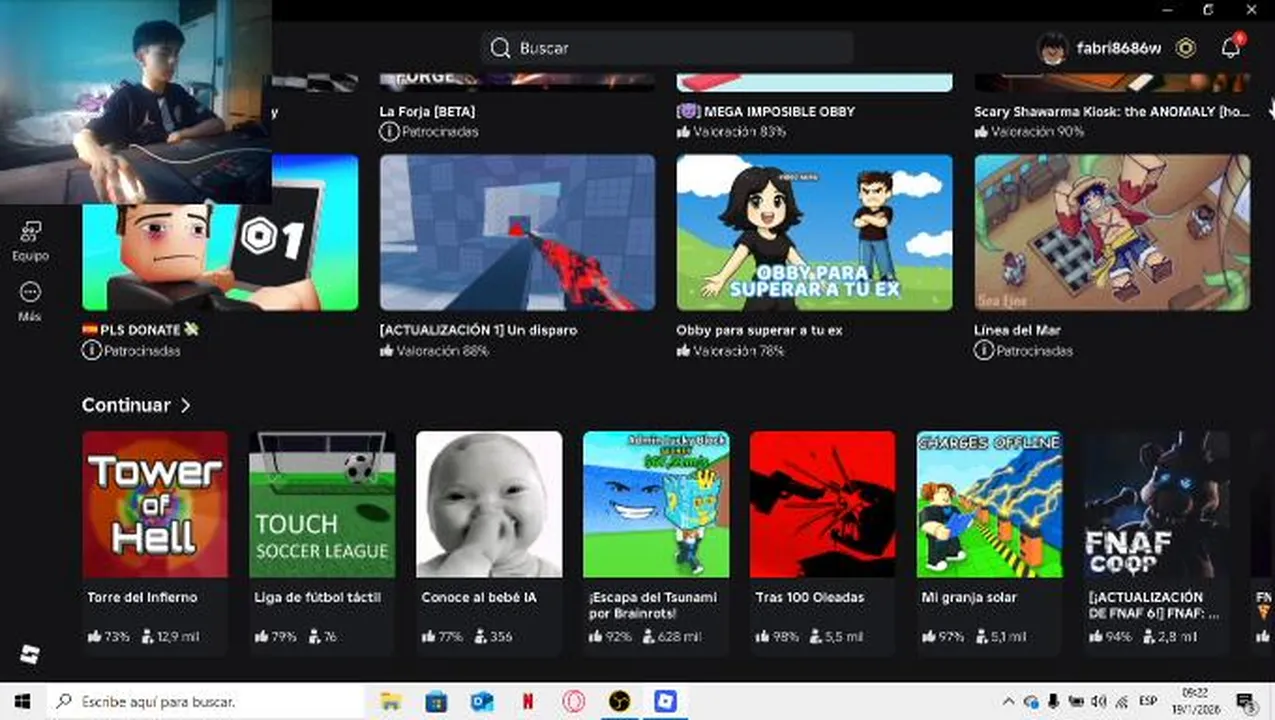Open the Un disparo game thumbnail
Viewport: 1275px width, 720px height.
(x=517, y=232)
